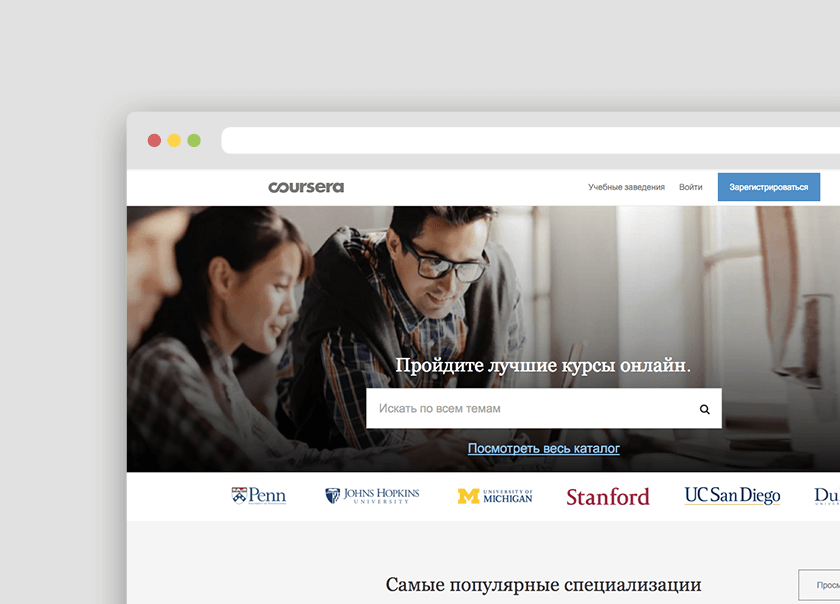840x604 pixels.
Task: Select the Johns Hopkins University logo
Action: coord(372,495)
